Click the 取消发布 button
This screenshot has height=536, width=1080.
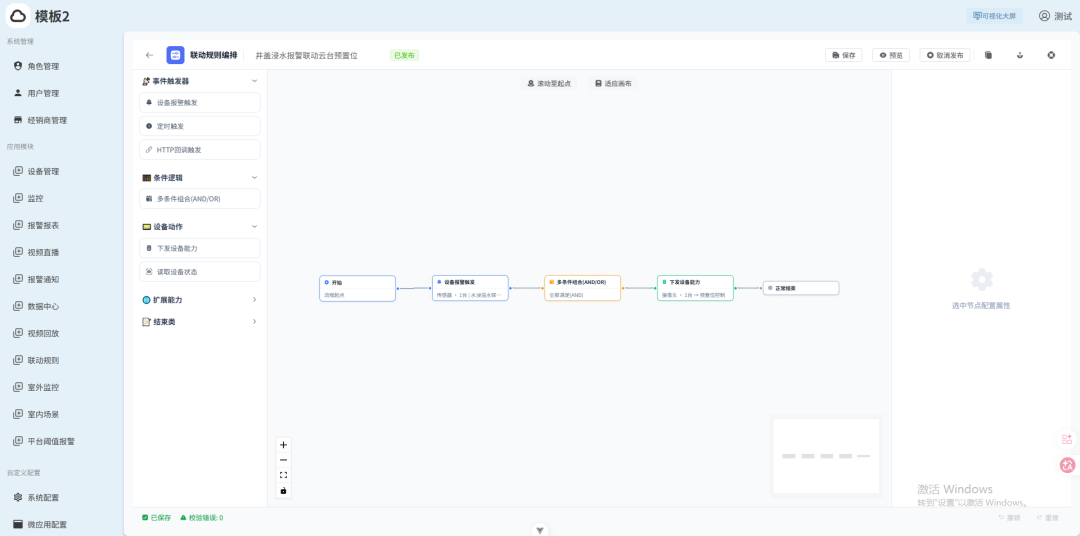[x=945, y=55]
